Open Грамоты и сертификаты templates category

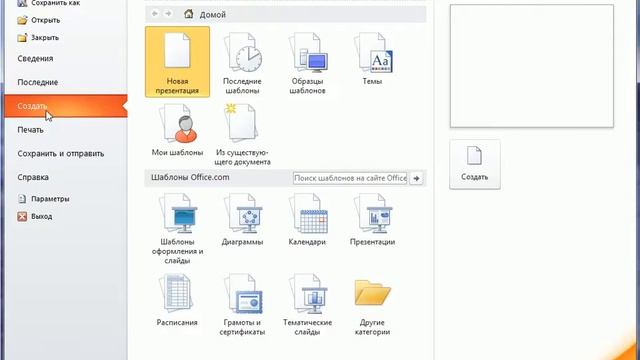(242, 304)
